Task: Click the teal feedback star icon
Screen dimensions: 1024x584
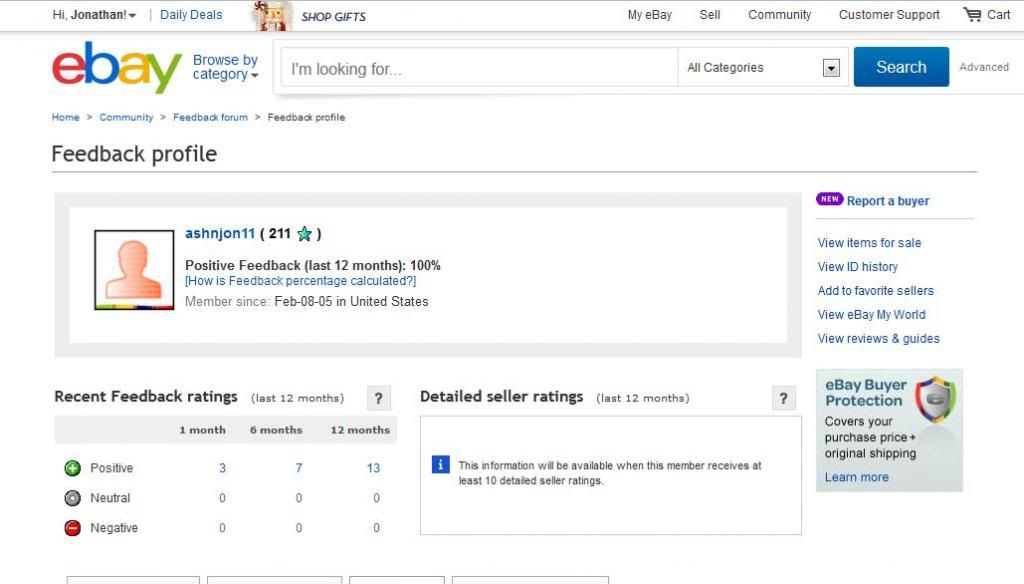Action: point(304,234)
